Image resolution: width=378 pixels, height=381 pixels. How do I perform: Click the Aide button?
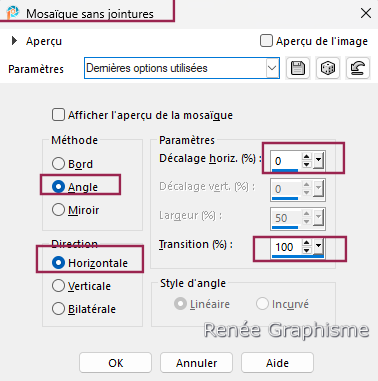[x=277, y=363]
